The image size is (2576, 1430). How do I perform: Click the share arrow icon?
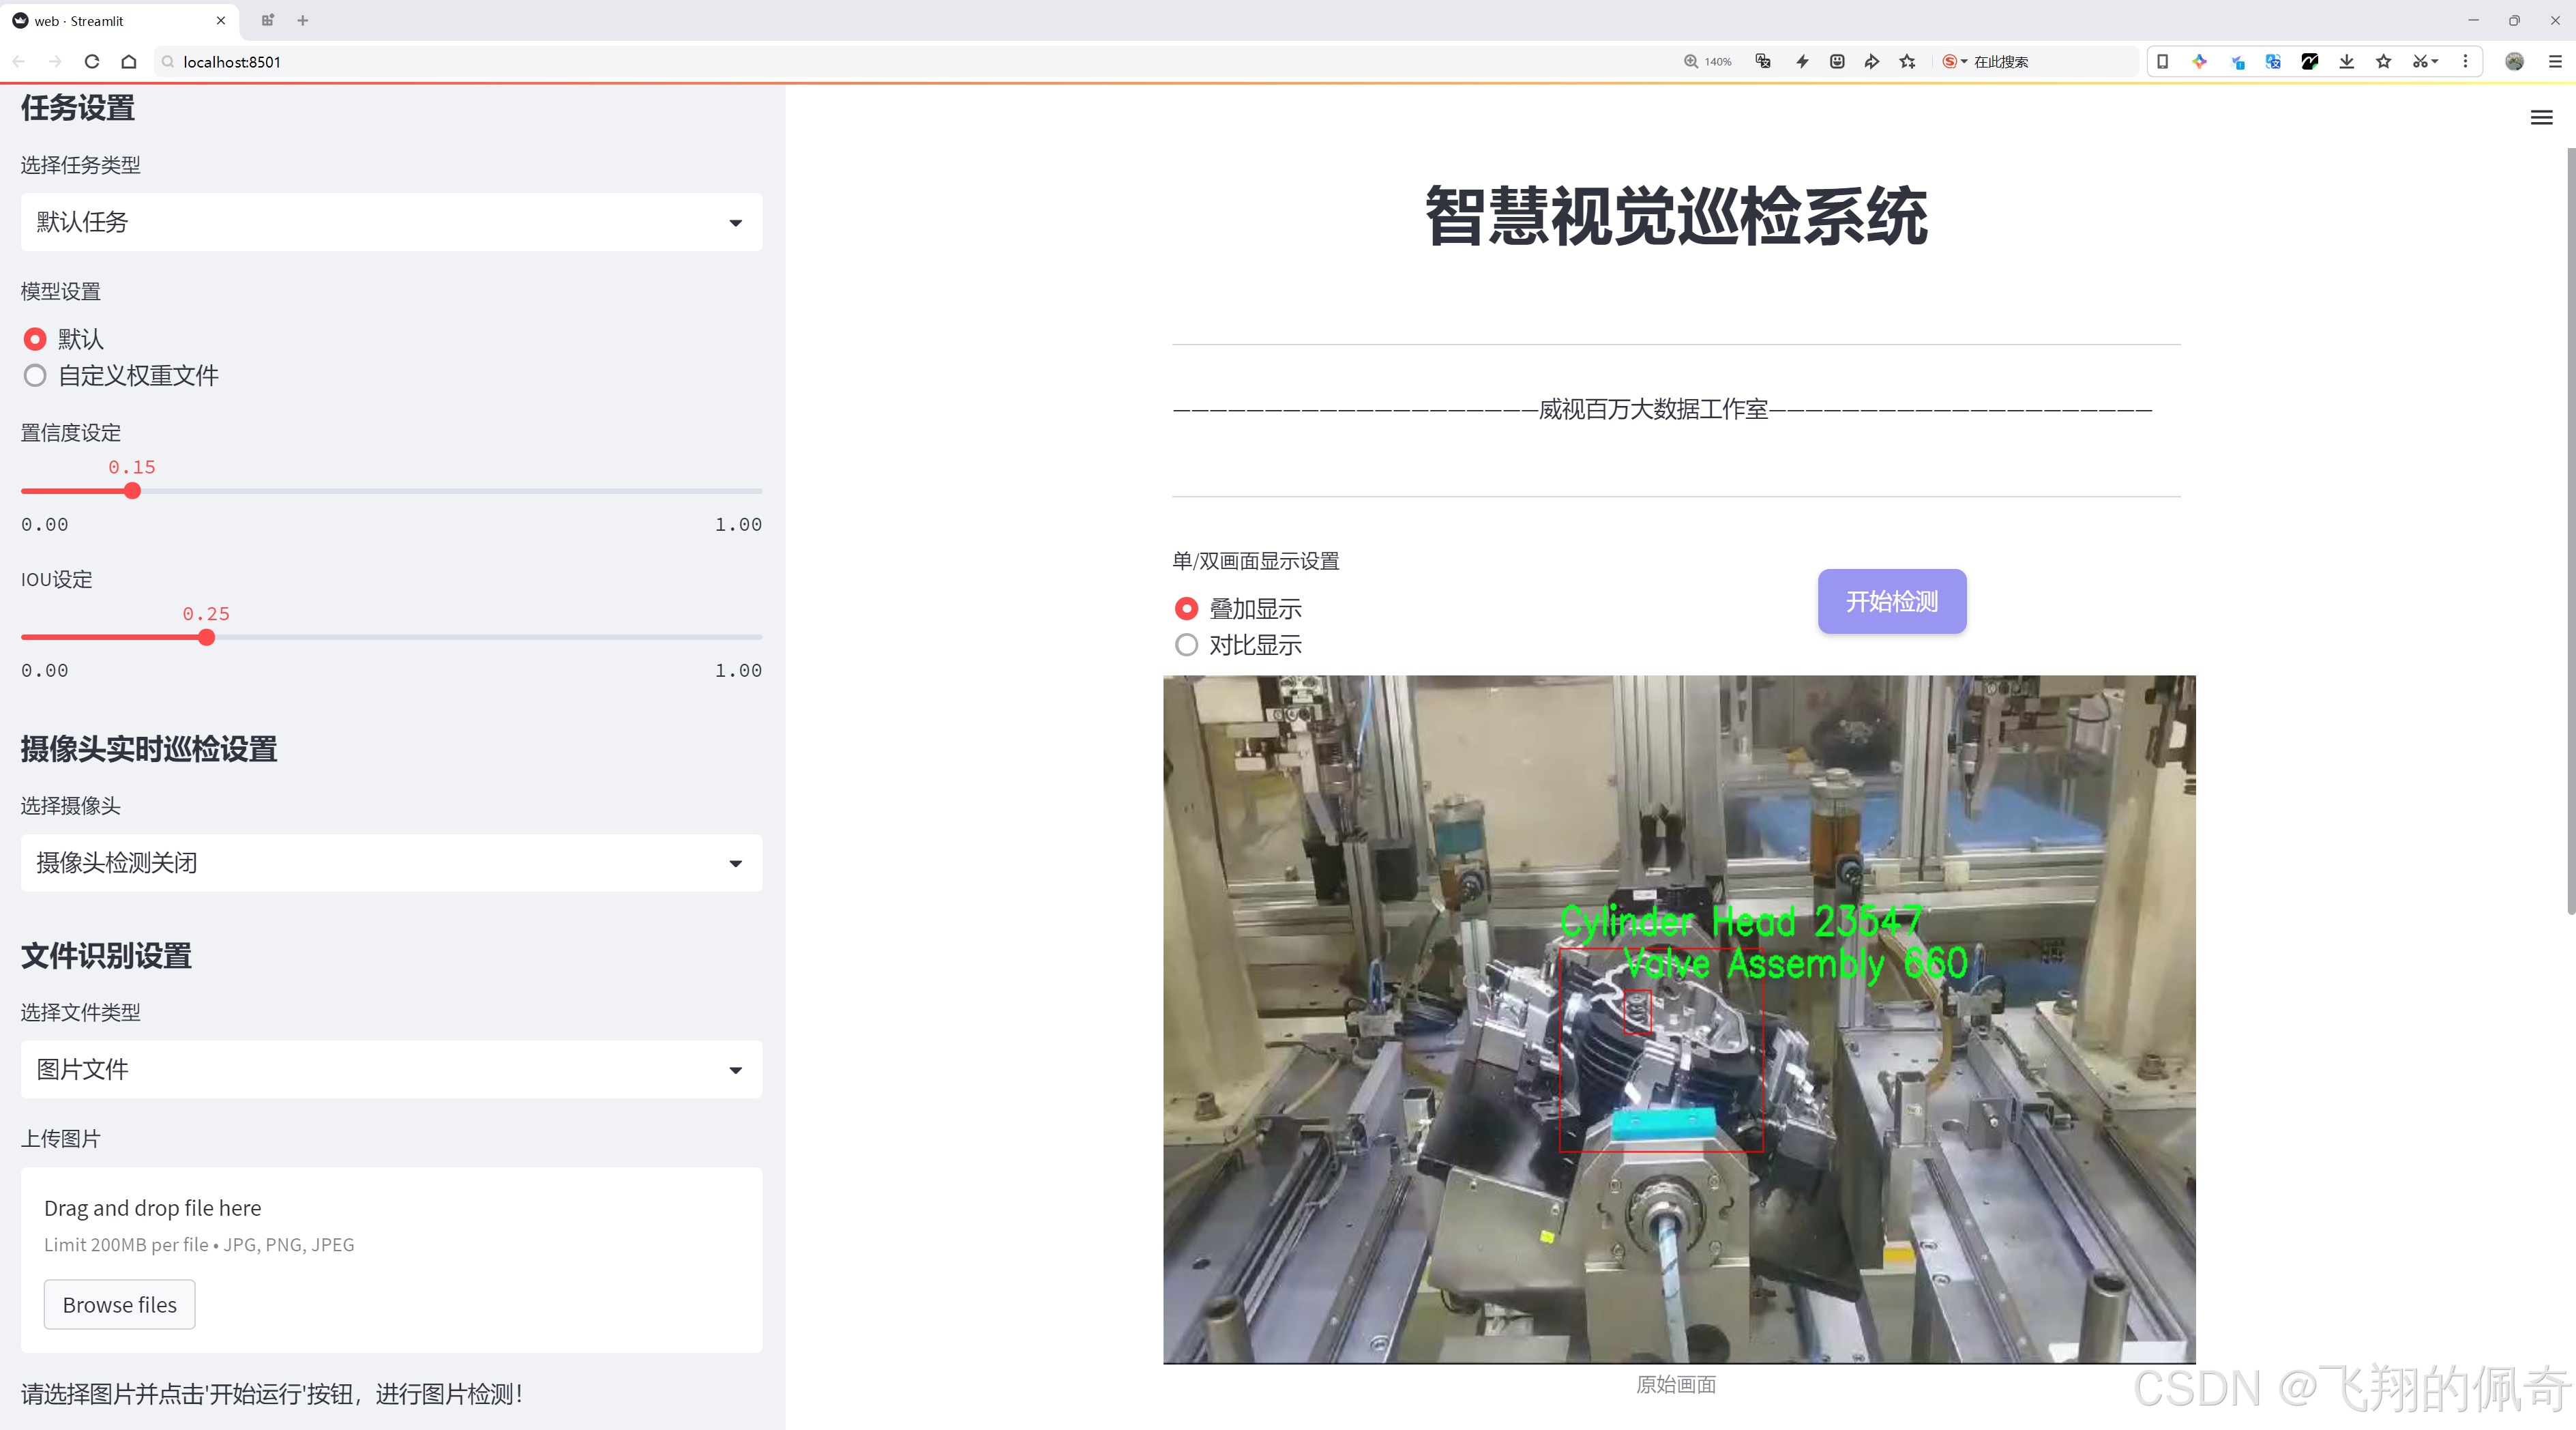pyautogui.click(x=1872, y=62)
